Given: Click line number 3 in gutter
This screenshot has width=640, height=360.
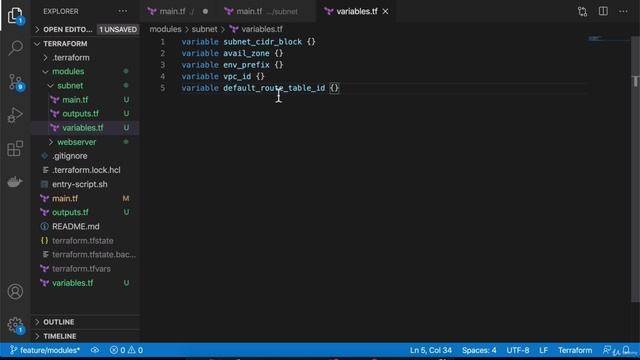Looking at the screenshot, I should point(162,65).
